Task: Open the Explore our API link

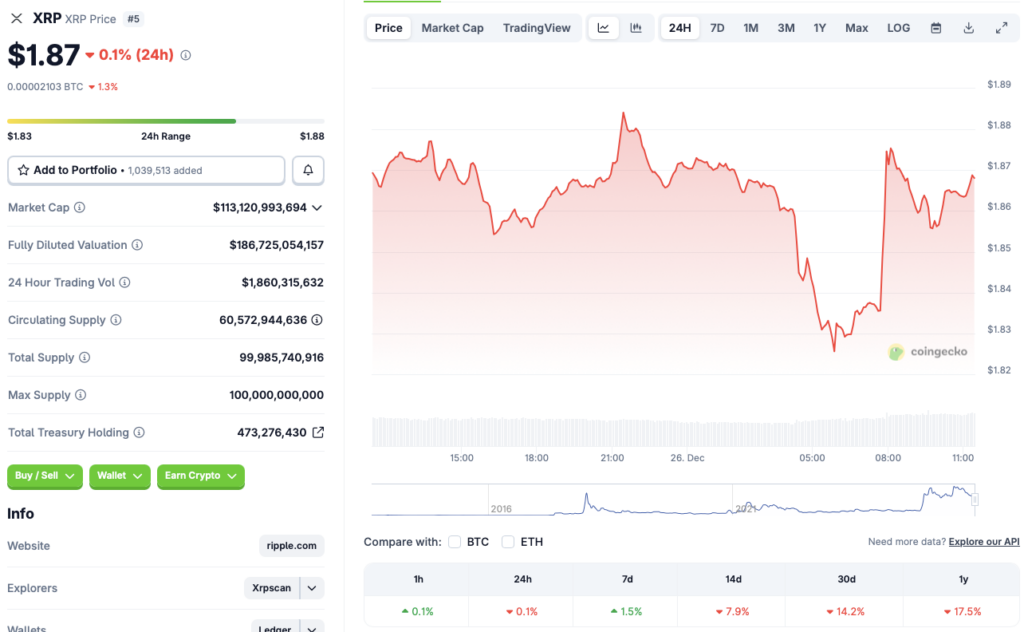Action: tap(984, 541)
